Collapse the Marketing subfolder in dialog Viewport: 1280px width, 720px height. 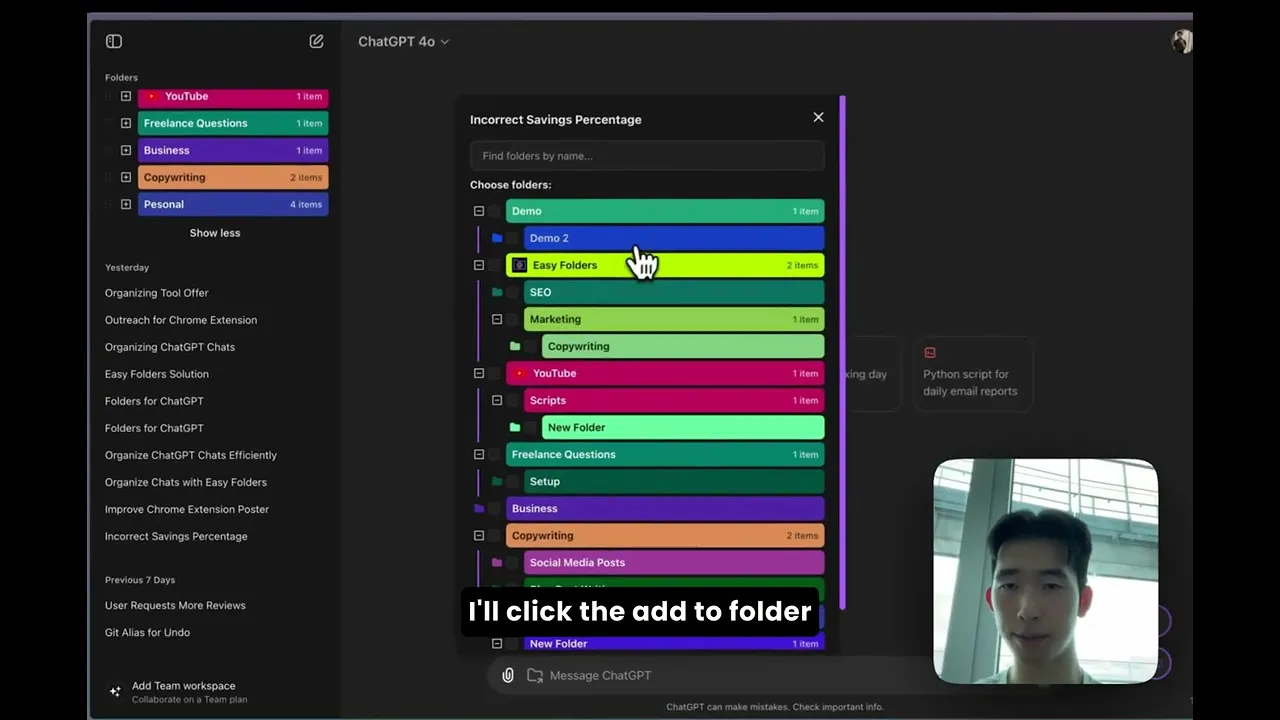(x=497, y=319)
